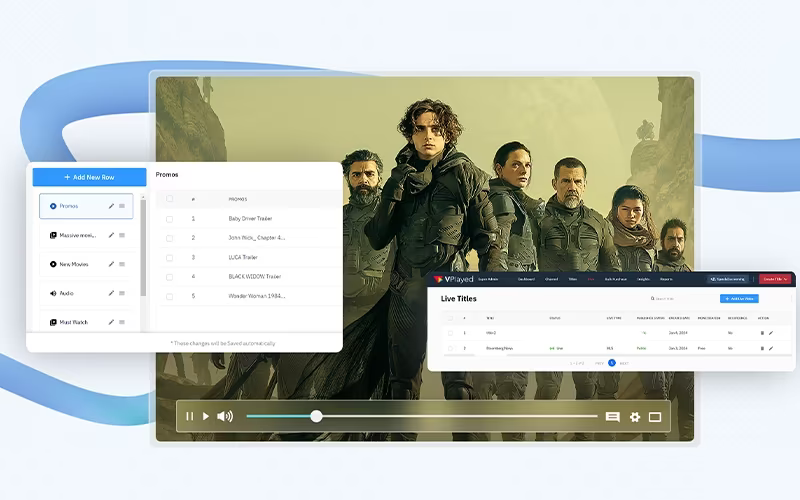This screenshot has width=800, height=500.
Task: Edit the New Movies row pencil icon
Action: [x=111, y=264]
